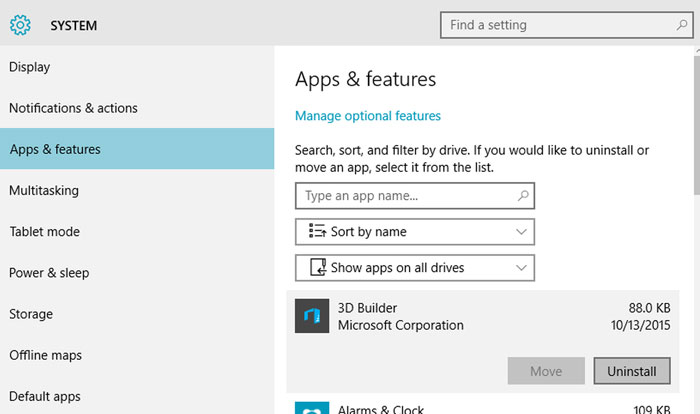Image resolution: width=700 pixels, height=414 pixels.
Task: Click the 3D Builder app icon
Action: pos(312,316)
